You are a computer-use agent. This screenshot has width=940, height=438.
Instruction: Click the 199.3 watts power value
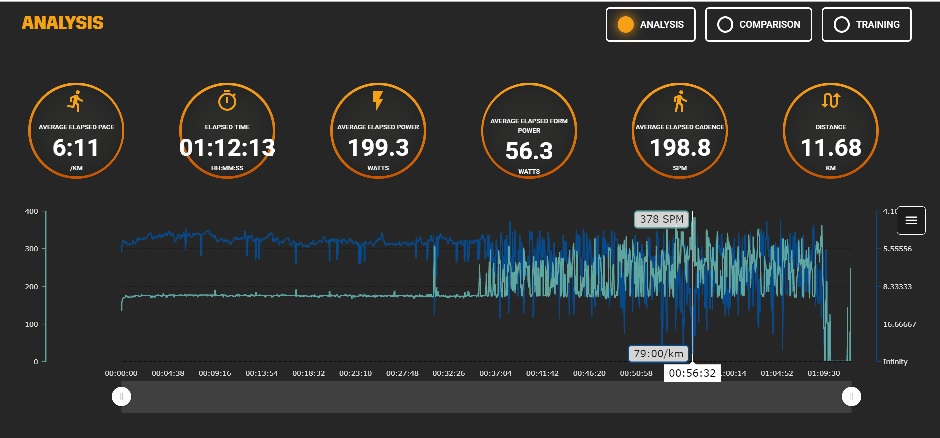378,148
